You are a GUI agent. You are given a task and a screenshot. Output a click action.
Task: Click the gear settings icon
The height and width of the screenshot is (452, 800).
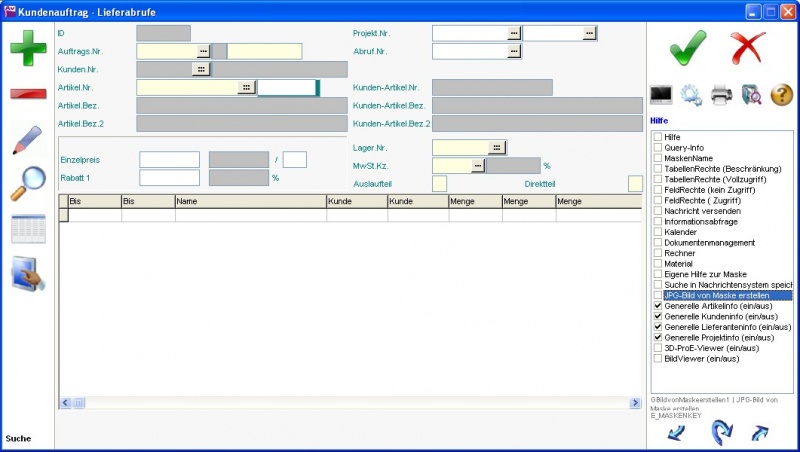tap(691, 95)
